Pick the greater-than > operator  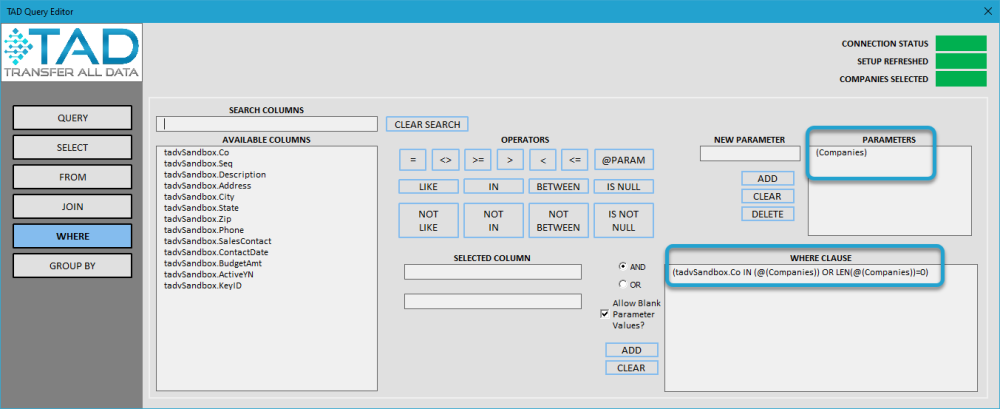[510, 160]
